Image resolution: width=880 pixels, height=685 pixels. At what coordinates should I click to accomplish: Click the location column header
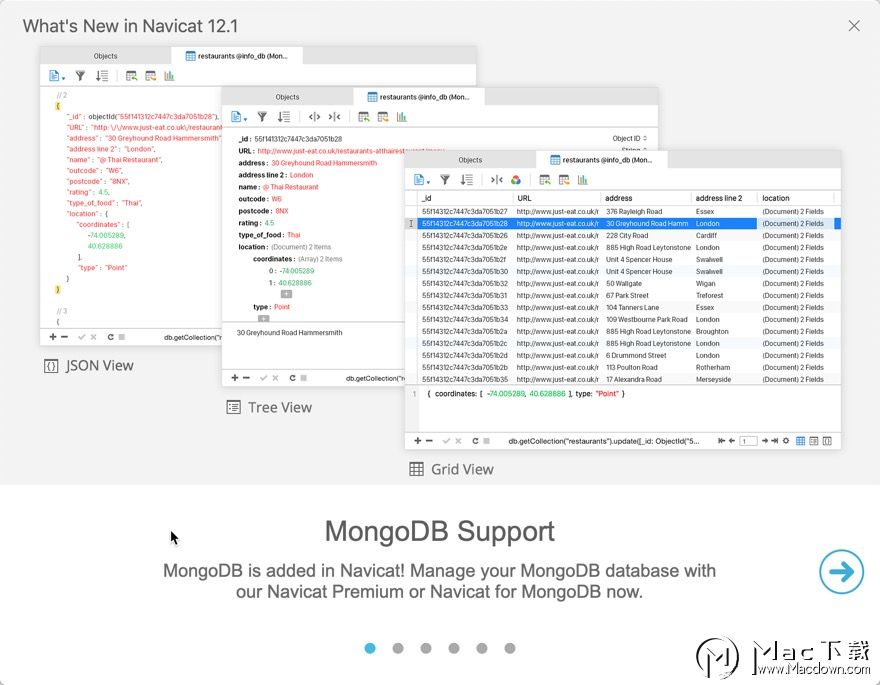click(x=796, y=198)
